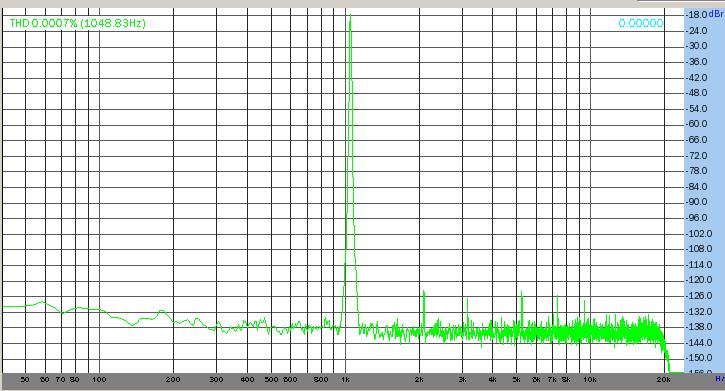This screenshot has height=391, width=725.
Task: Select the -90.0 level axis label
Action: (696, 202)
